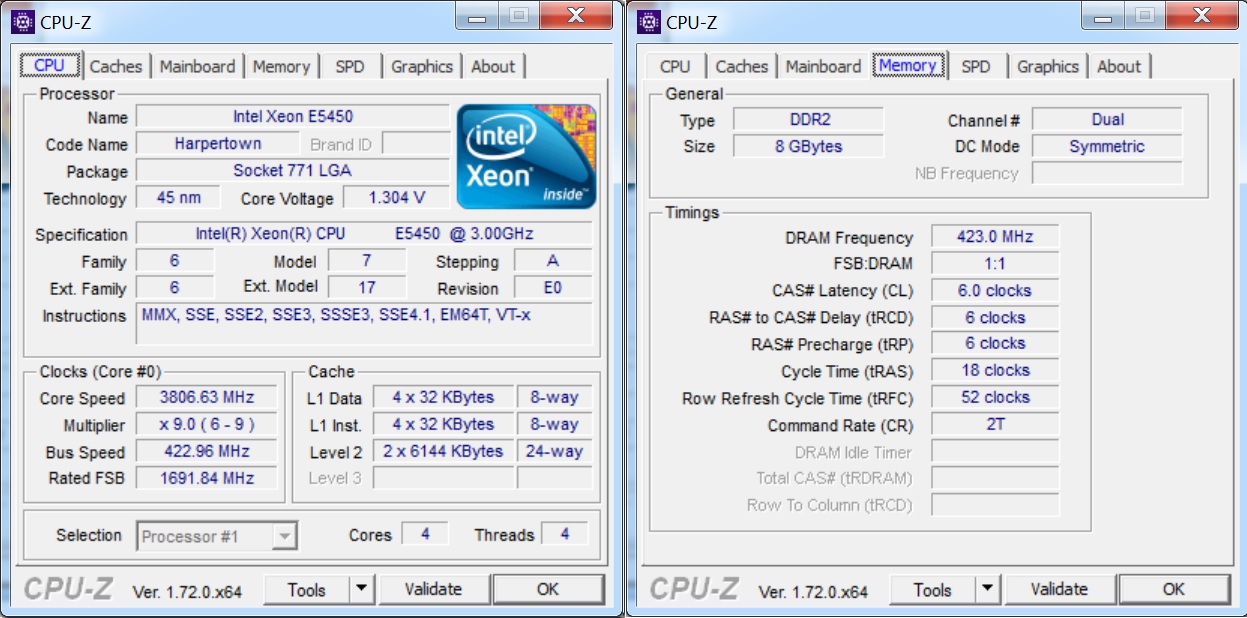Click Cycle Time (tRAS) value '18 clocks'
The width and height of the screenshot is (1247, 618).
(995, 371)
